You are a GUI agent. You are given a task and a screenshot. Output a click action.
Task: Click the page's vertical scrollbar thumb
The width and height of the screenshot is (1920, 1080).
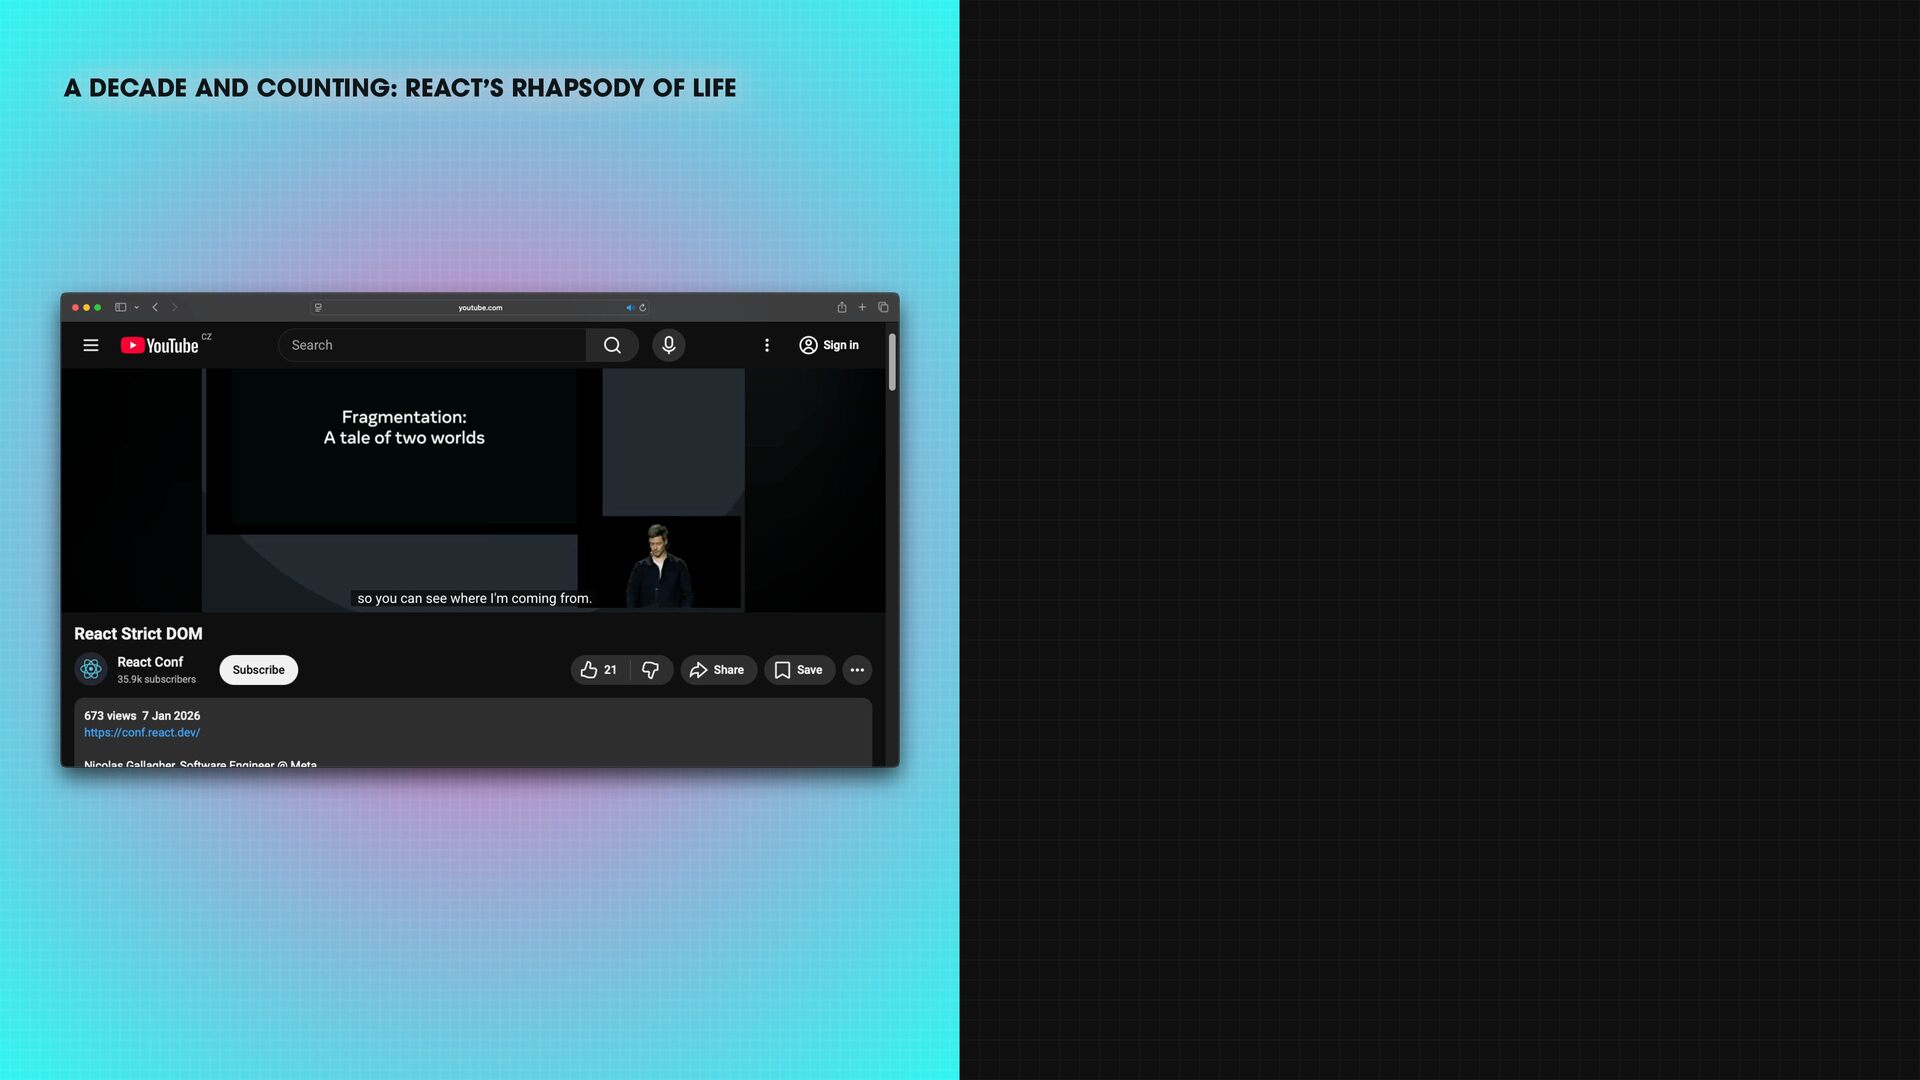click(891, 362)
